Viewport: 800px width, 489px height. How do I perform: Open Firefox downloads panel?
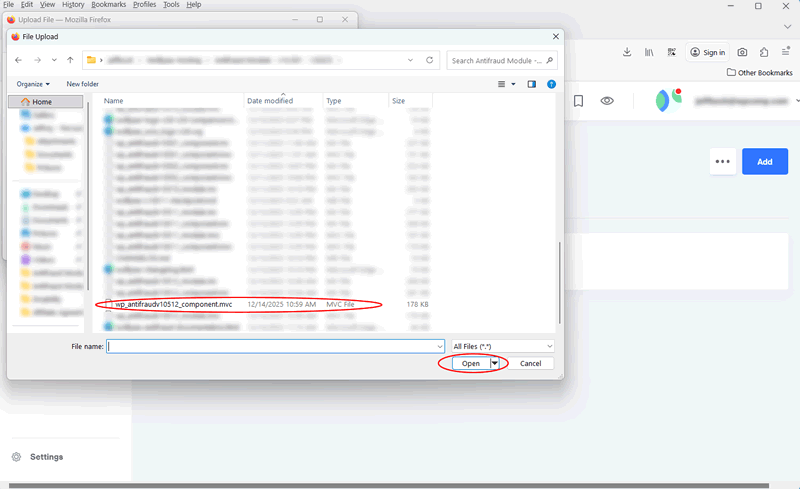click(627, 52)
